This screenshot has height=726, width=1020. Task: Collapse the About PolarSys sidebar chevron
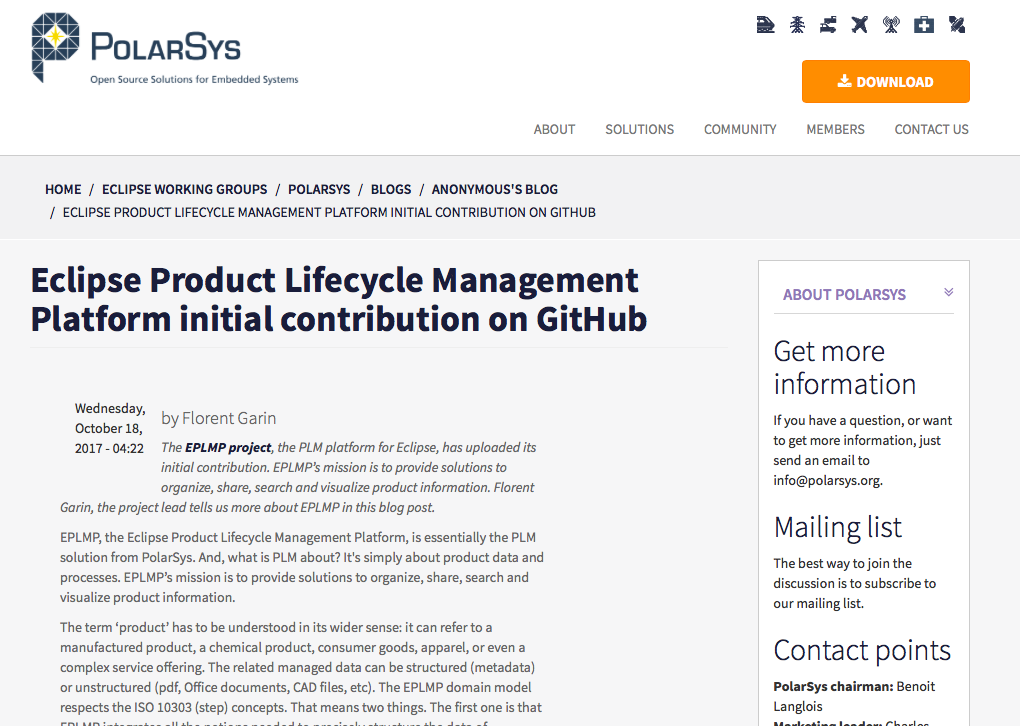tap(948, 293)
